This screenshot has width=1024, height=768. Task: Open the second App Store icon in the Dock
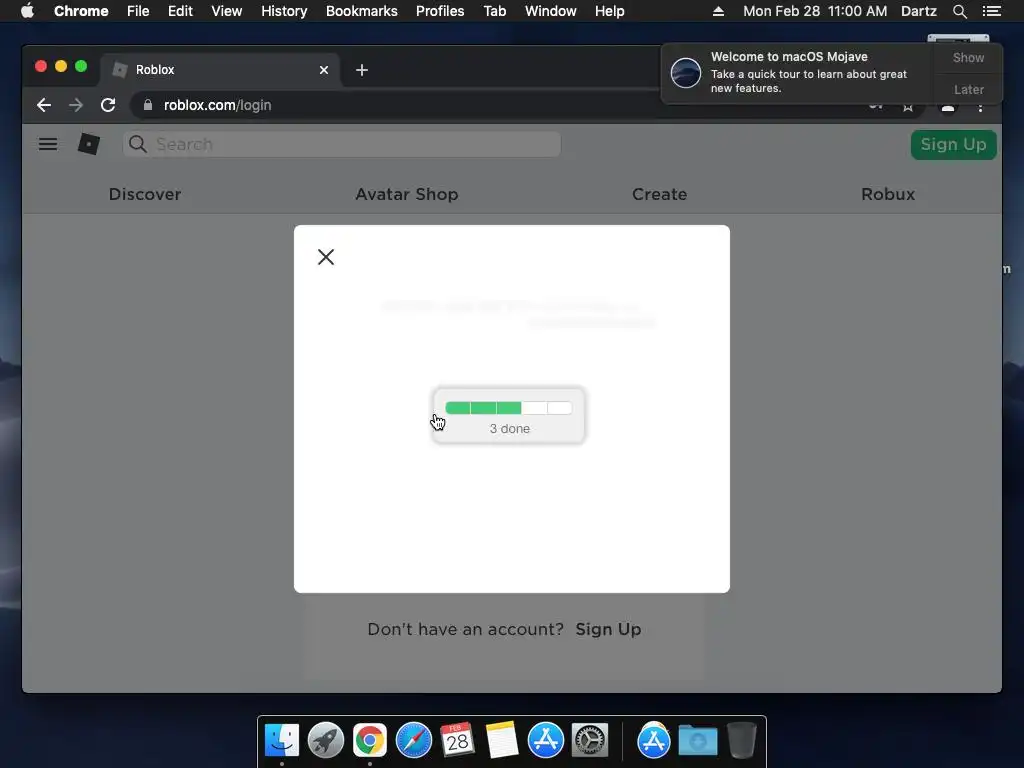pyautogui.click(x=654, y=740)
